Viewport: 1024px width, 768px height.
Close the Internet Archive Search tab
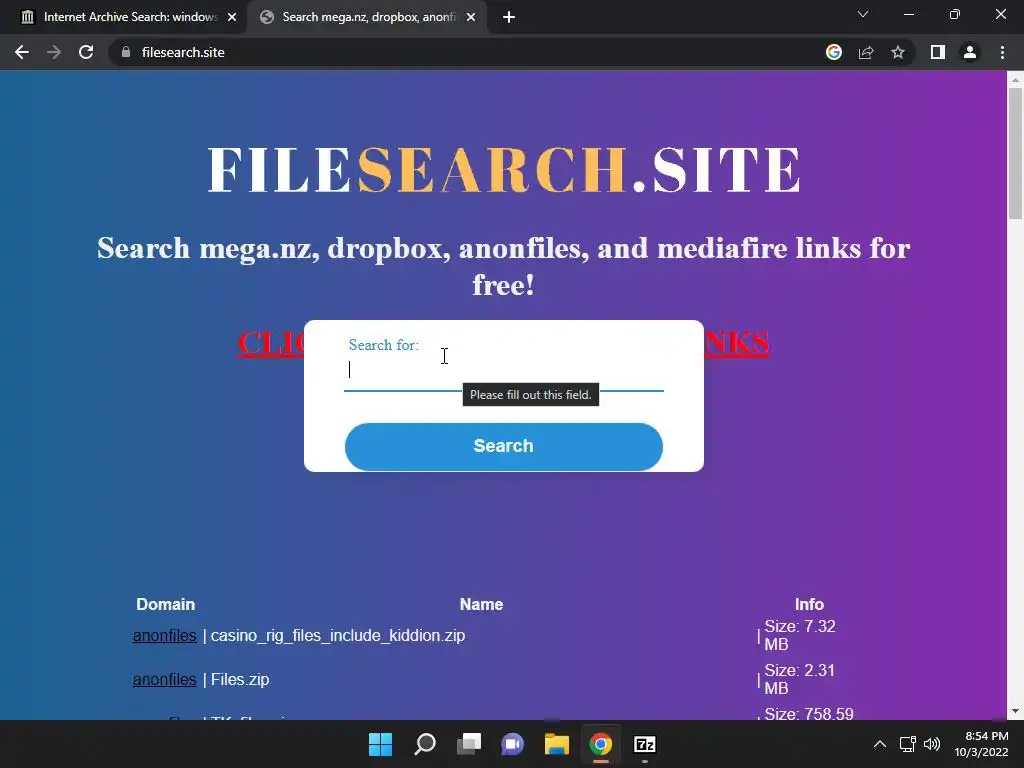coord(232,17)
